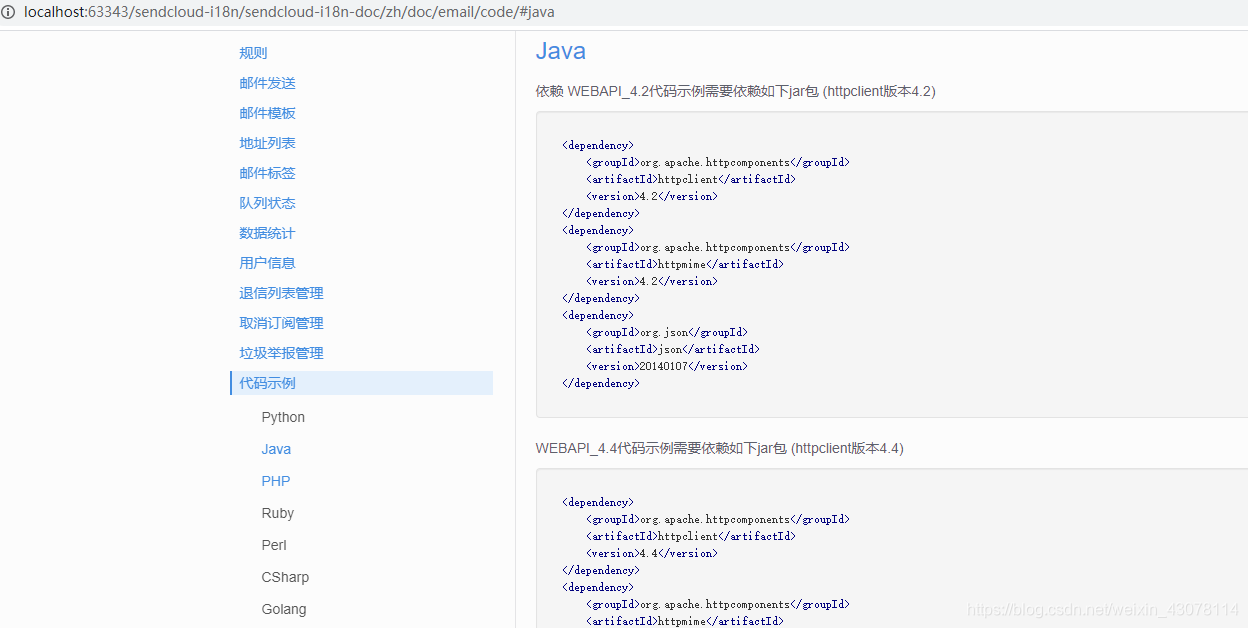Click the org.json groupId line
This screenshot has width=1248, height=628.
[x=667, y=332]
